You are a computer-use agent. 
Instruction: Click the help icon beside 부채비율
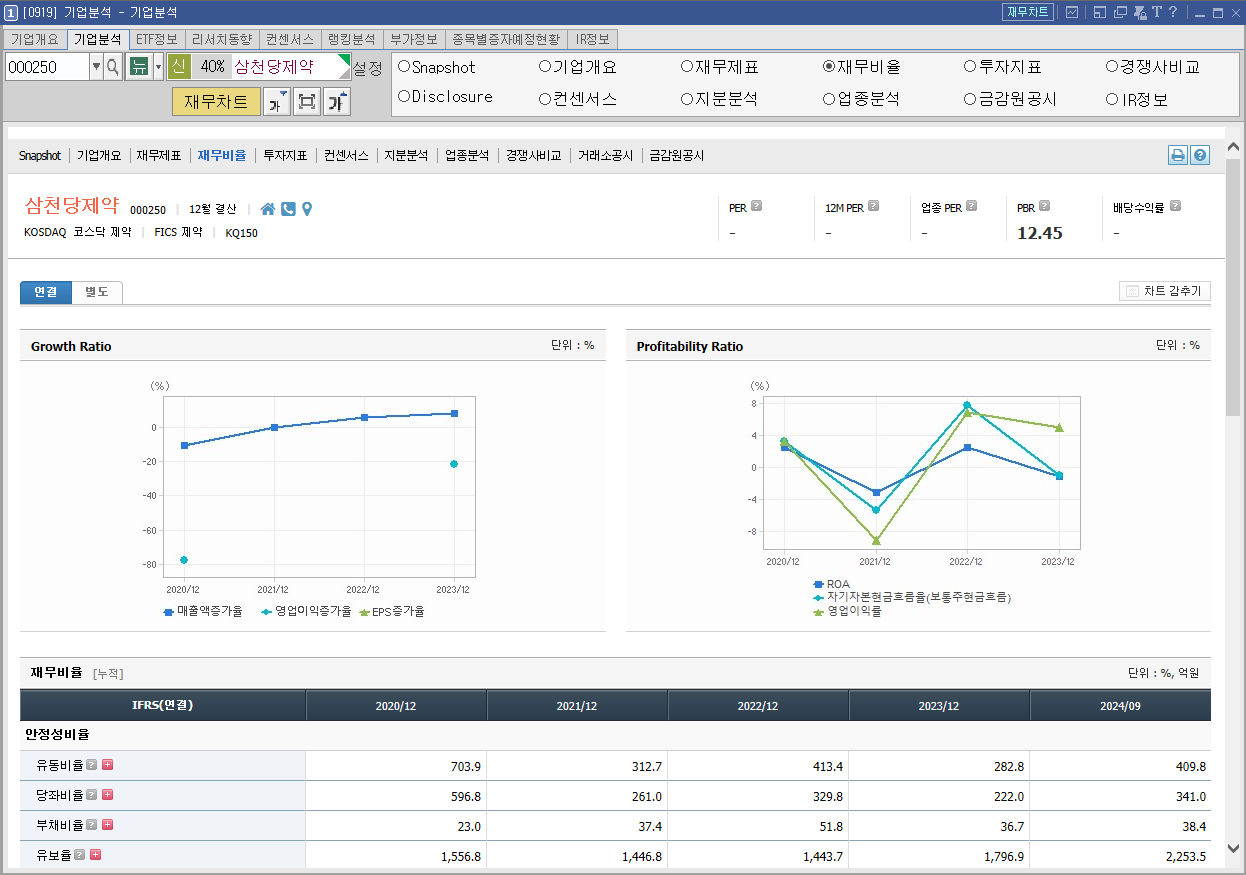point(92,825)
